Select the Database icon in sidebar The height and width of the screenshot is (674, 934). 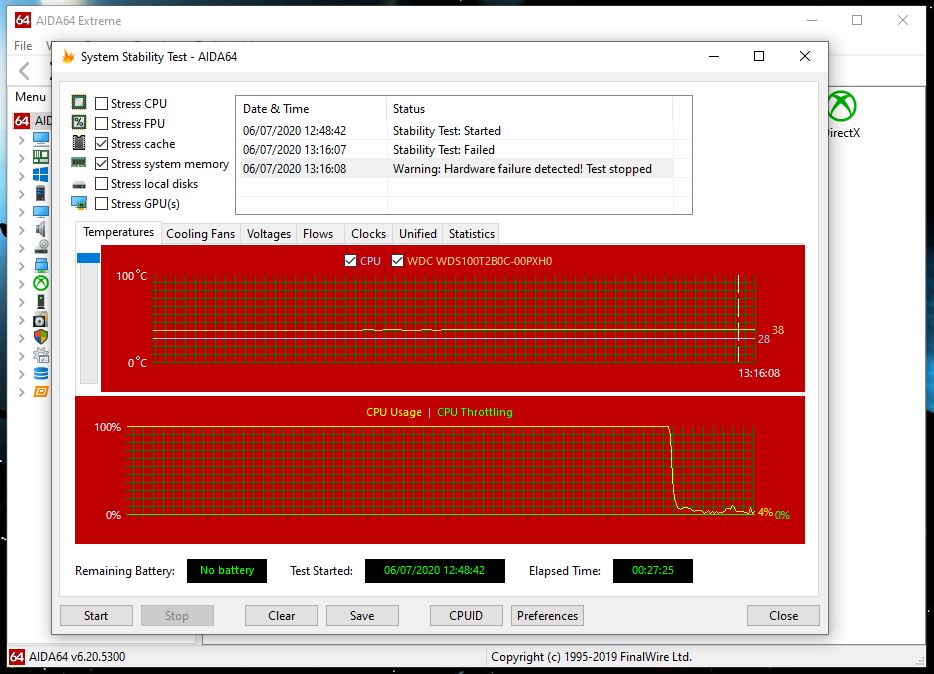tap(41, 373)
